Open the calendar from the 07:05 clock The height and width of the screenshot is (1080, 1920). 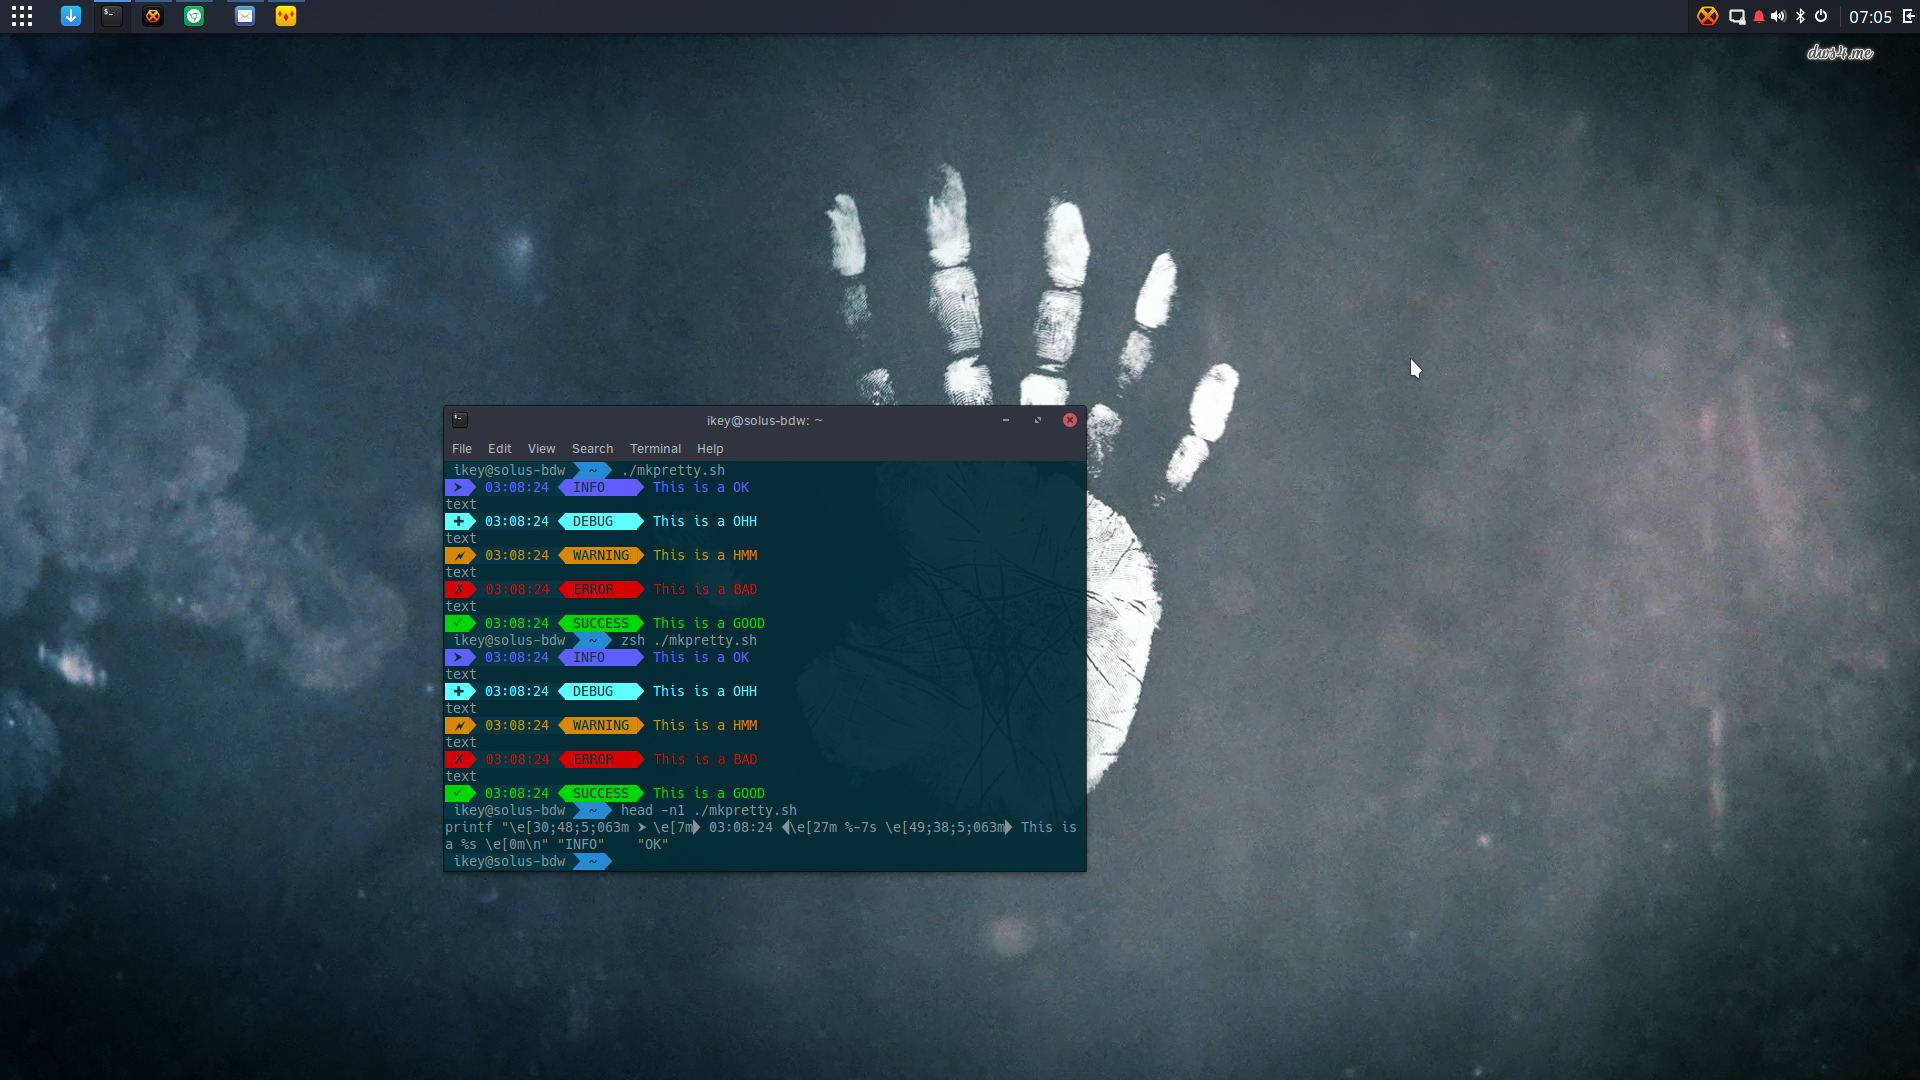tap(1870, 17)
